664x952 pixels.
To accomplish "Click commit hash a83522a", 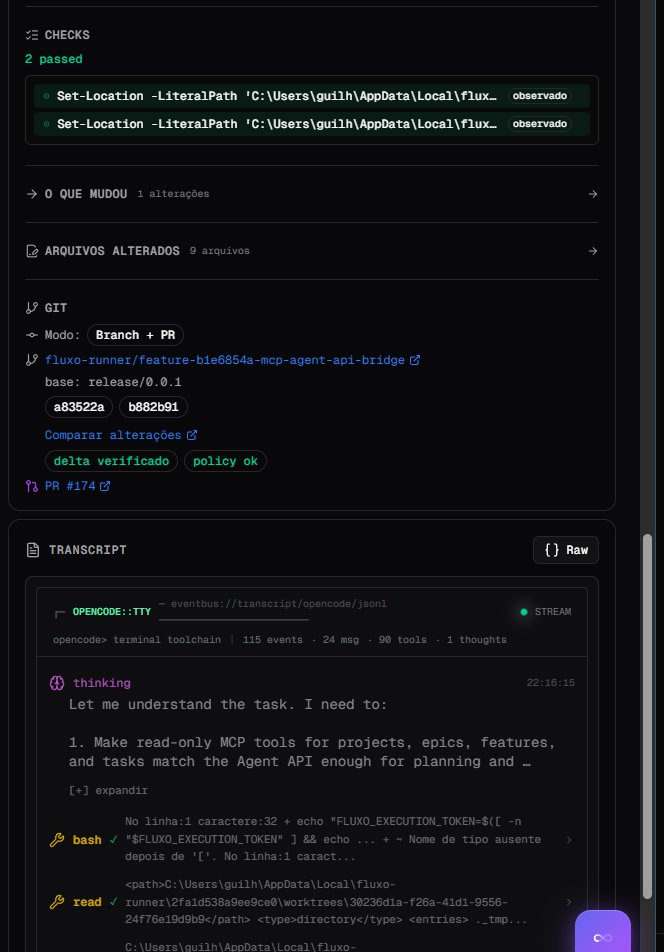I will click(79, 407).
